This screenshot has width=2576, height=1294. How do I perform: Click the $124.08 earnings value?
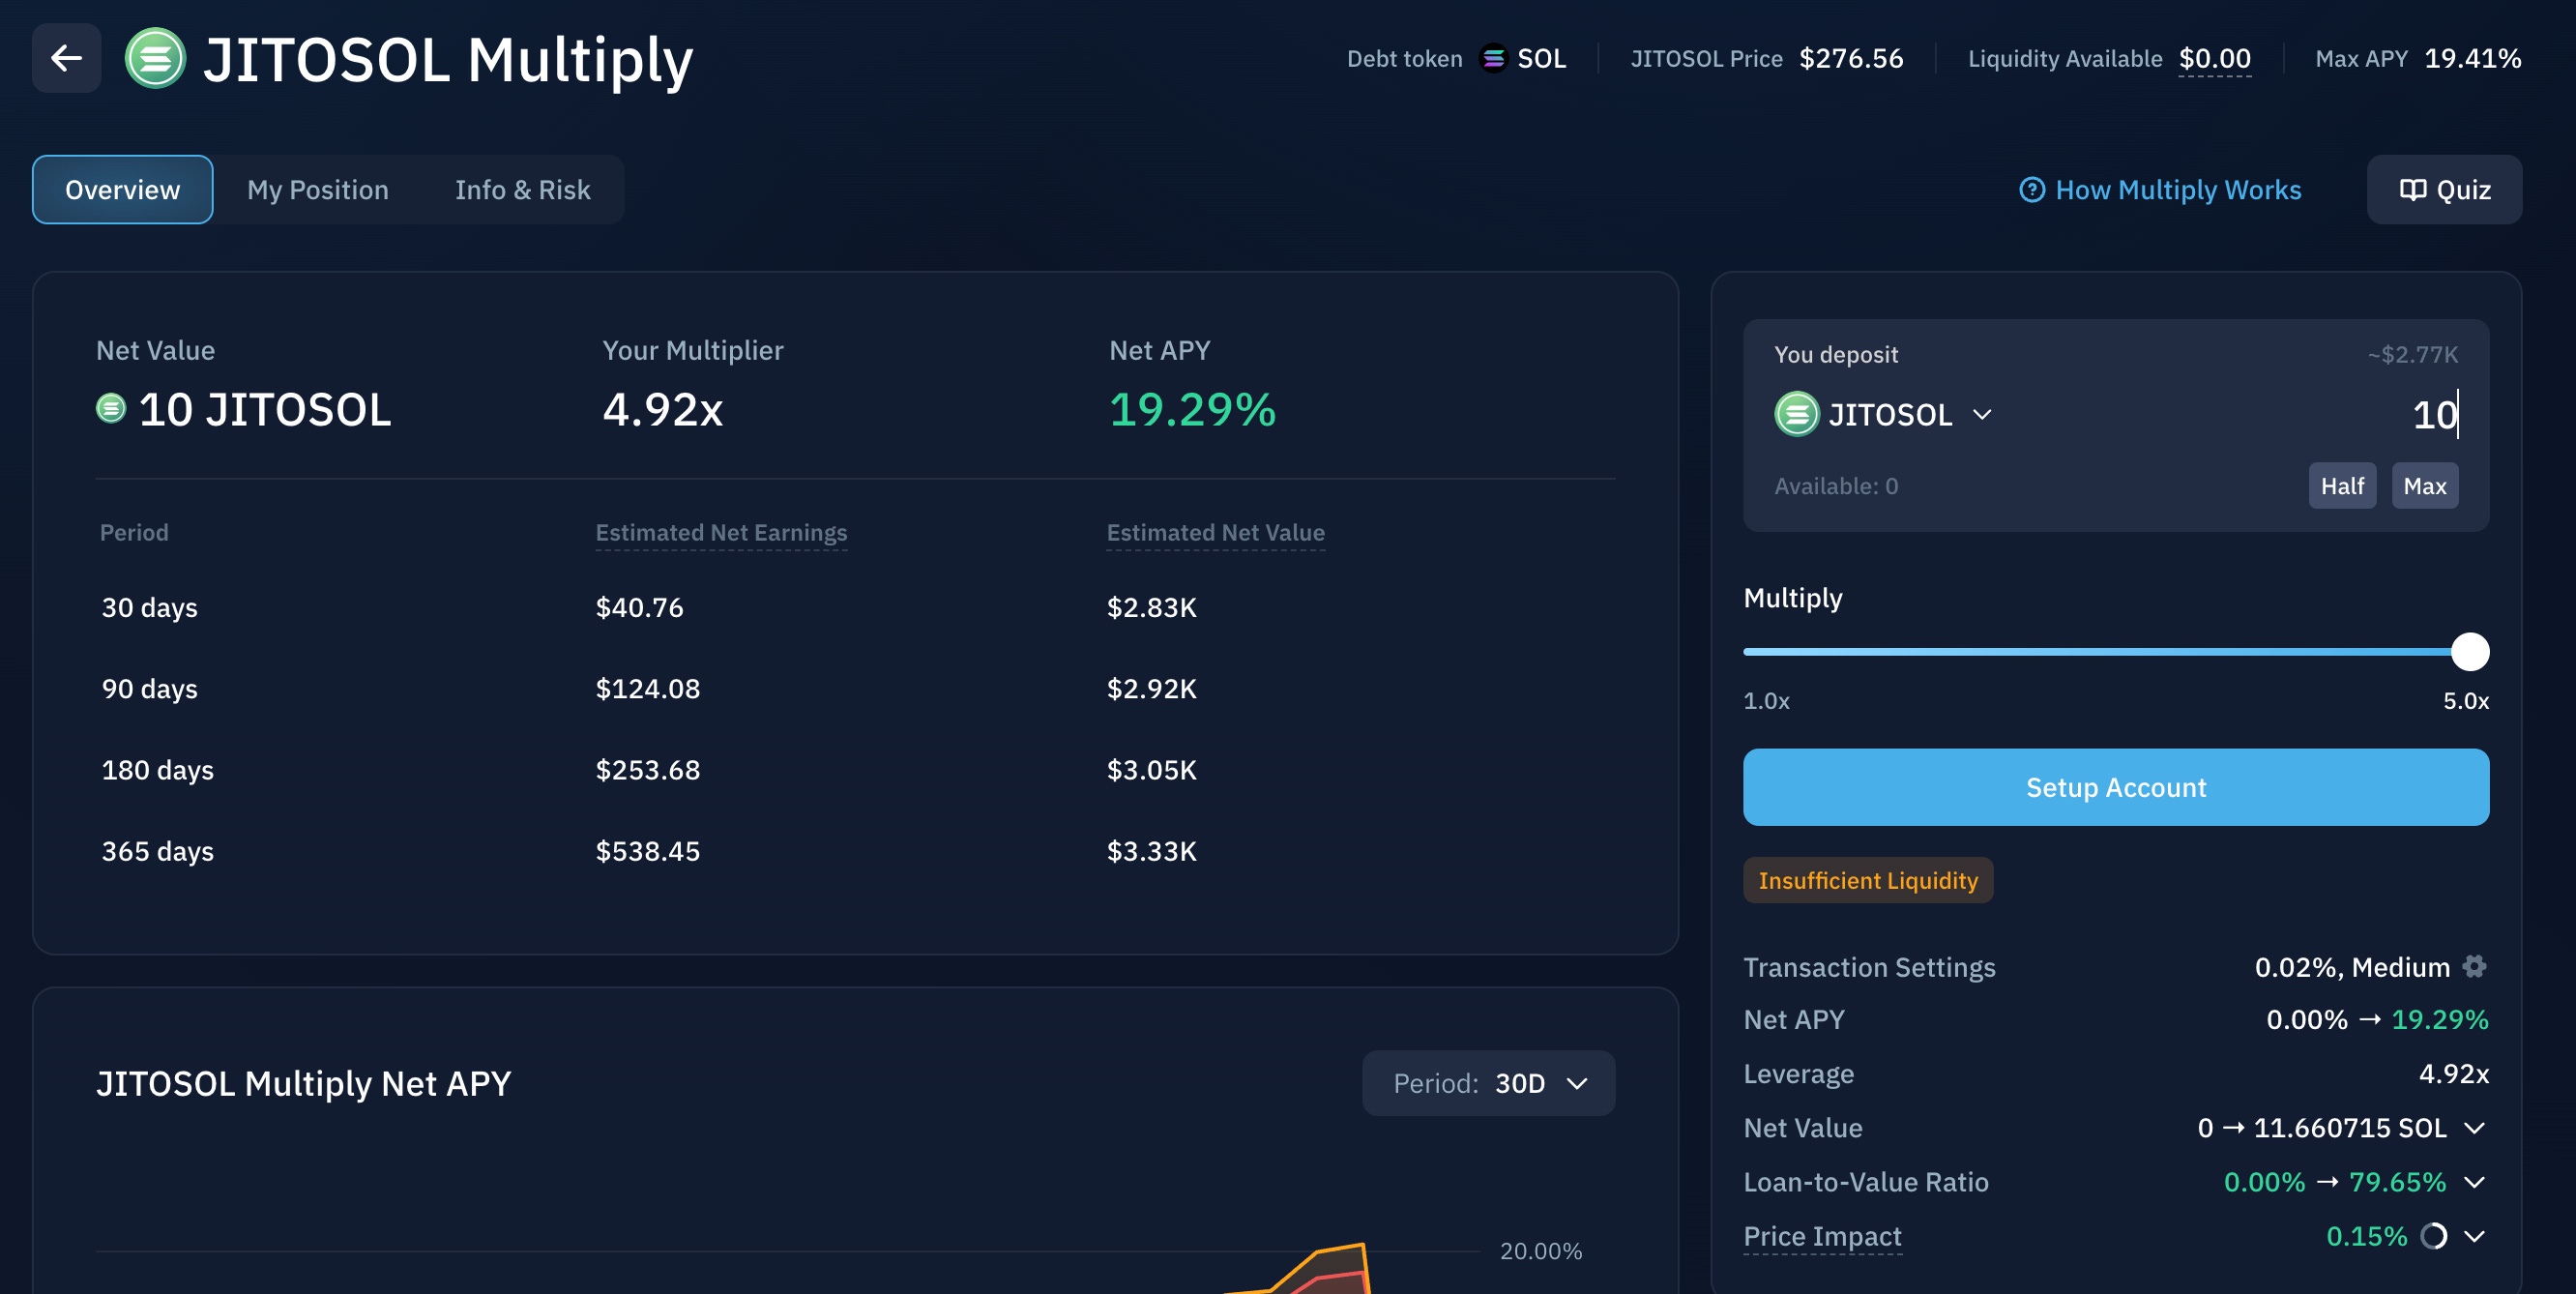coord(648,688)
